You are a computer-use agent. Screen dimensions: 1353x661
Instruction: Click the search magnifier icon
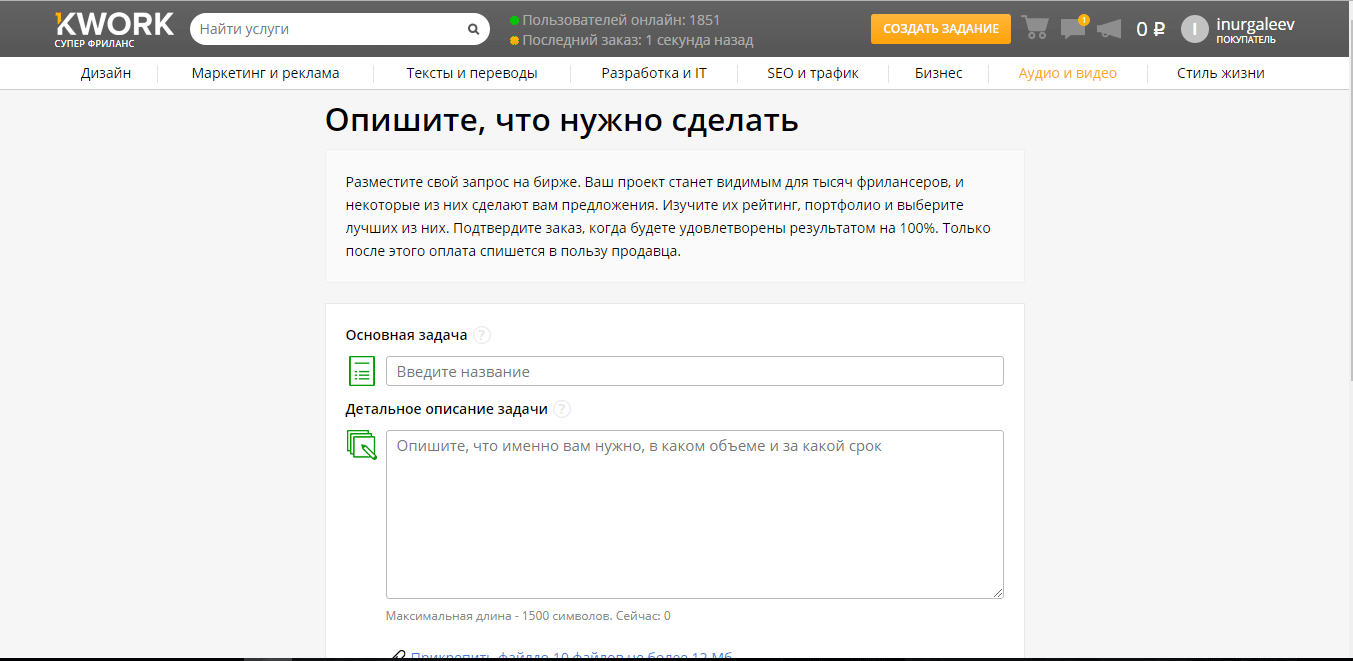(473, 29)
